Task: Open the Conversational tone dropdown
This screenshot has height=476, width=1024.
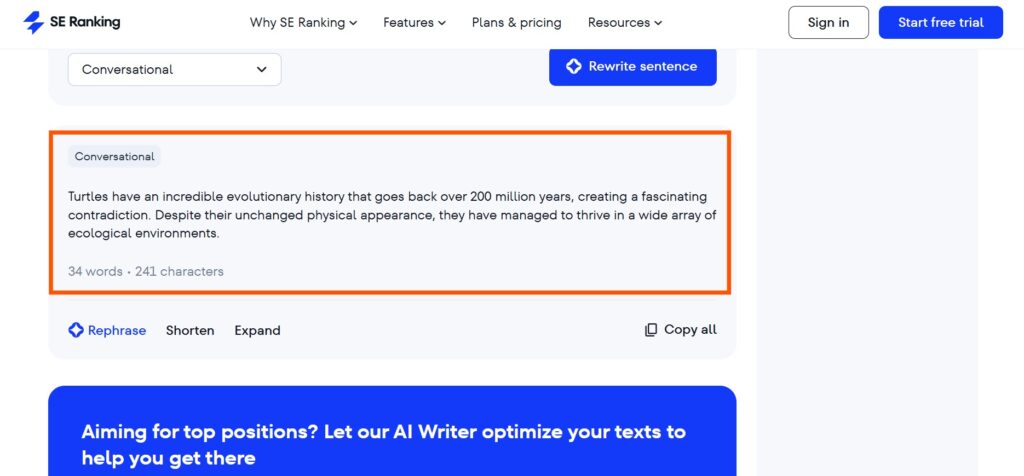Action: tap(174, 69)
